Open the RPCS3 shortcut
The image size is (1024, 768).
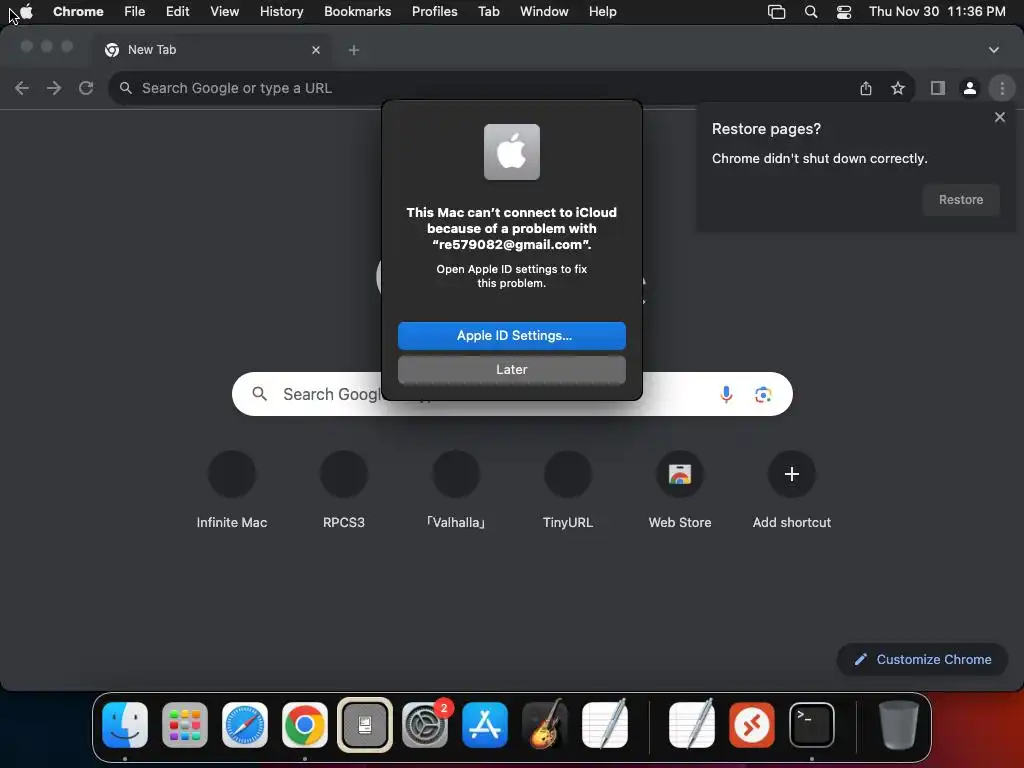click(x=344, y=490)
